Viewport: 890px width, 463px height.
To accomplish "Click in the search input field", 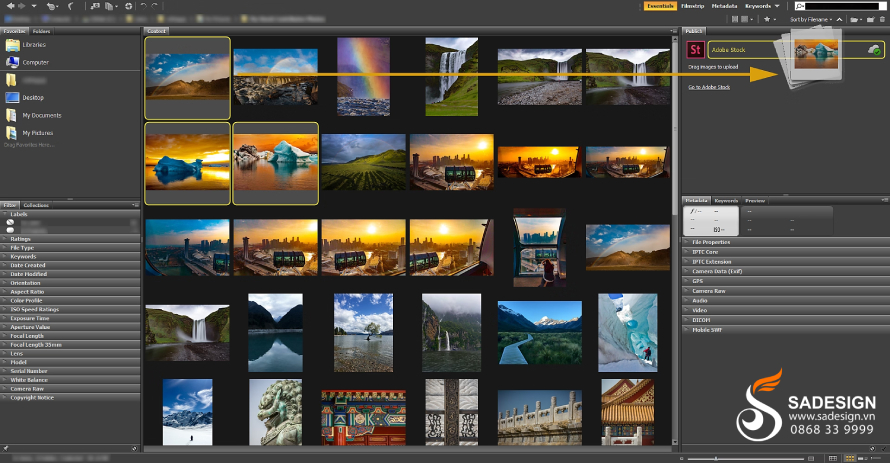I will tap(841, 6).
